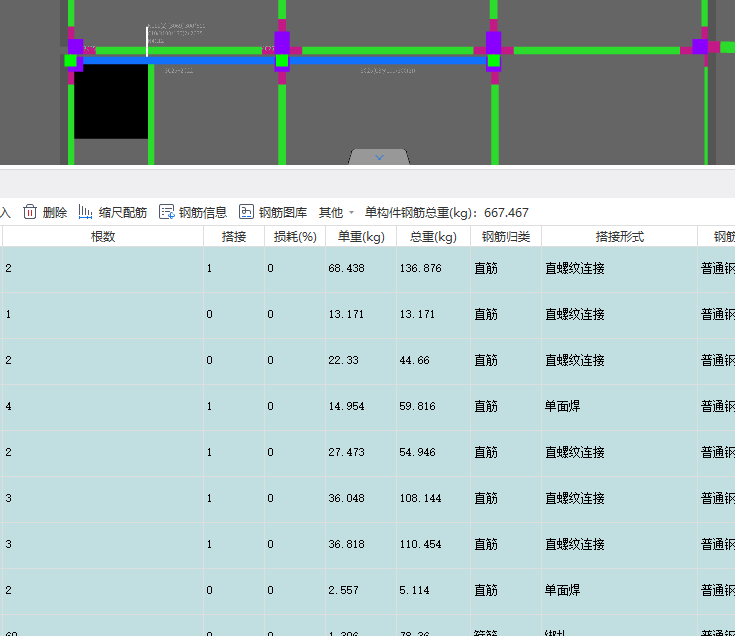The width and height of the screenshot is (735, 638).
Task: Click the 搭接 column header
Action: tap(234, 237)
